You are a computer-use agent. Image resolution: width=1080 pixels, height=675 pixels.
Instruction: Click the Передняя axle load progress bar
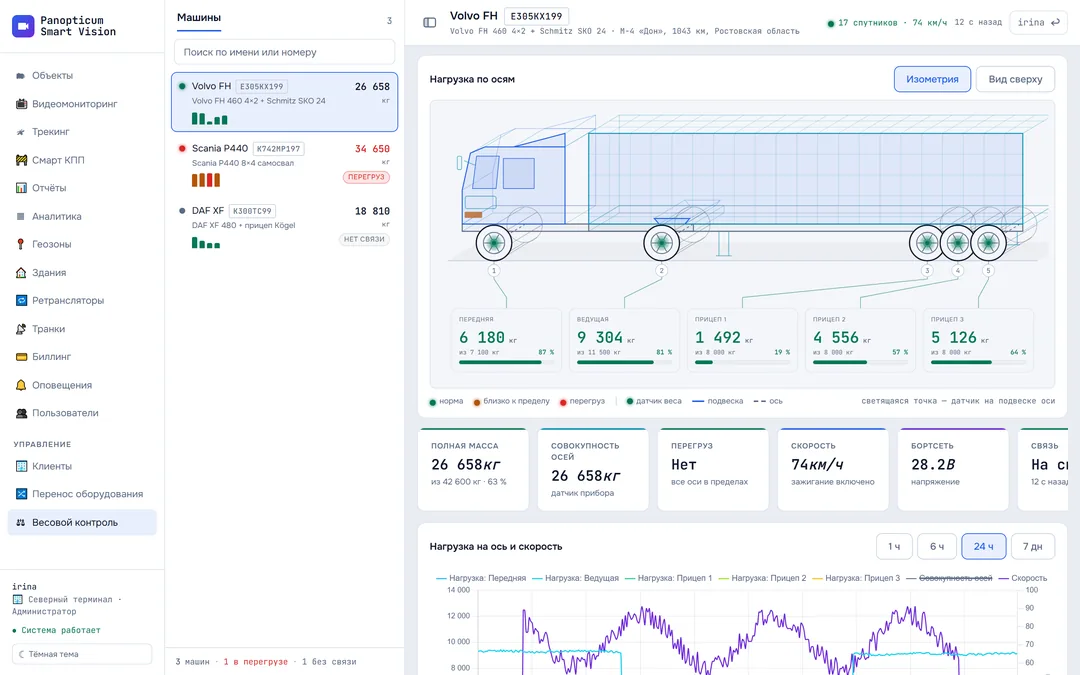(506, 362)
